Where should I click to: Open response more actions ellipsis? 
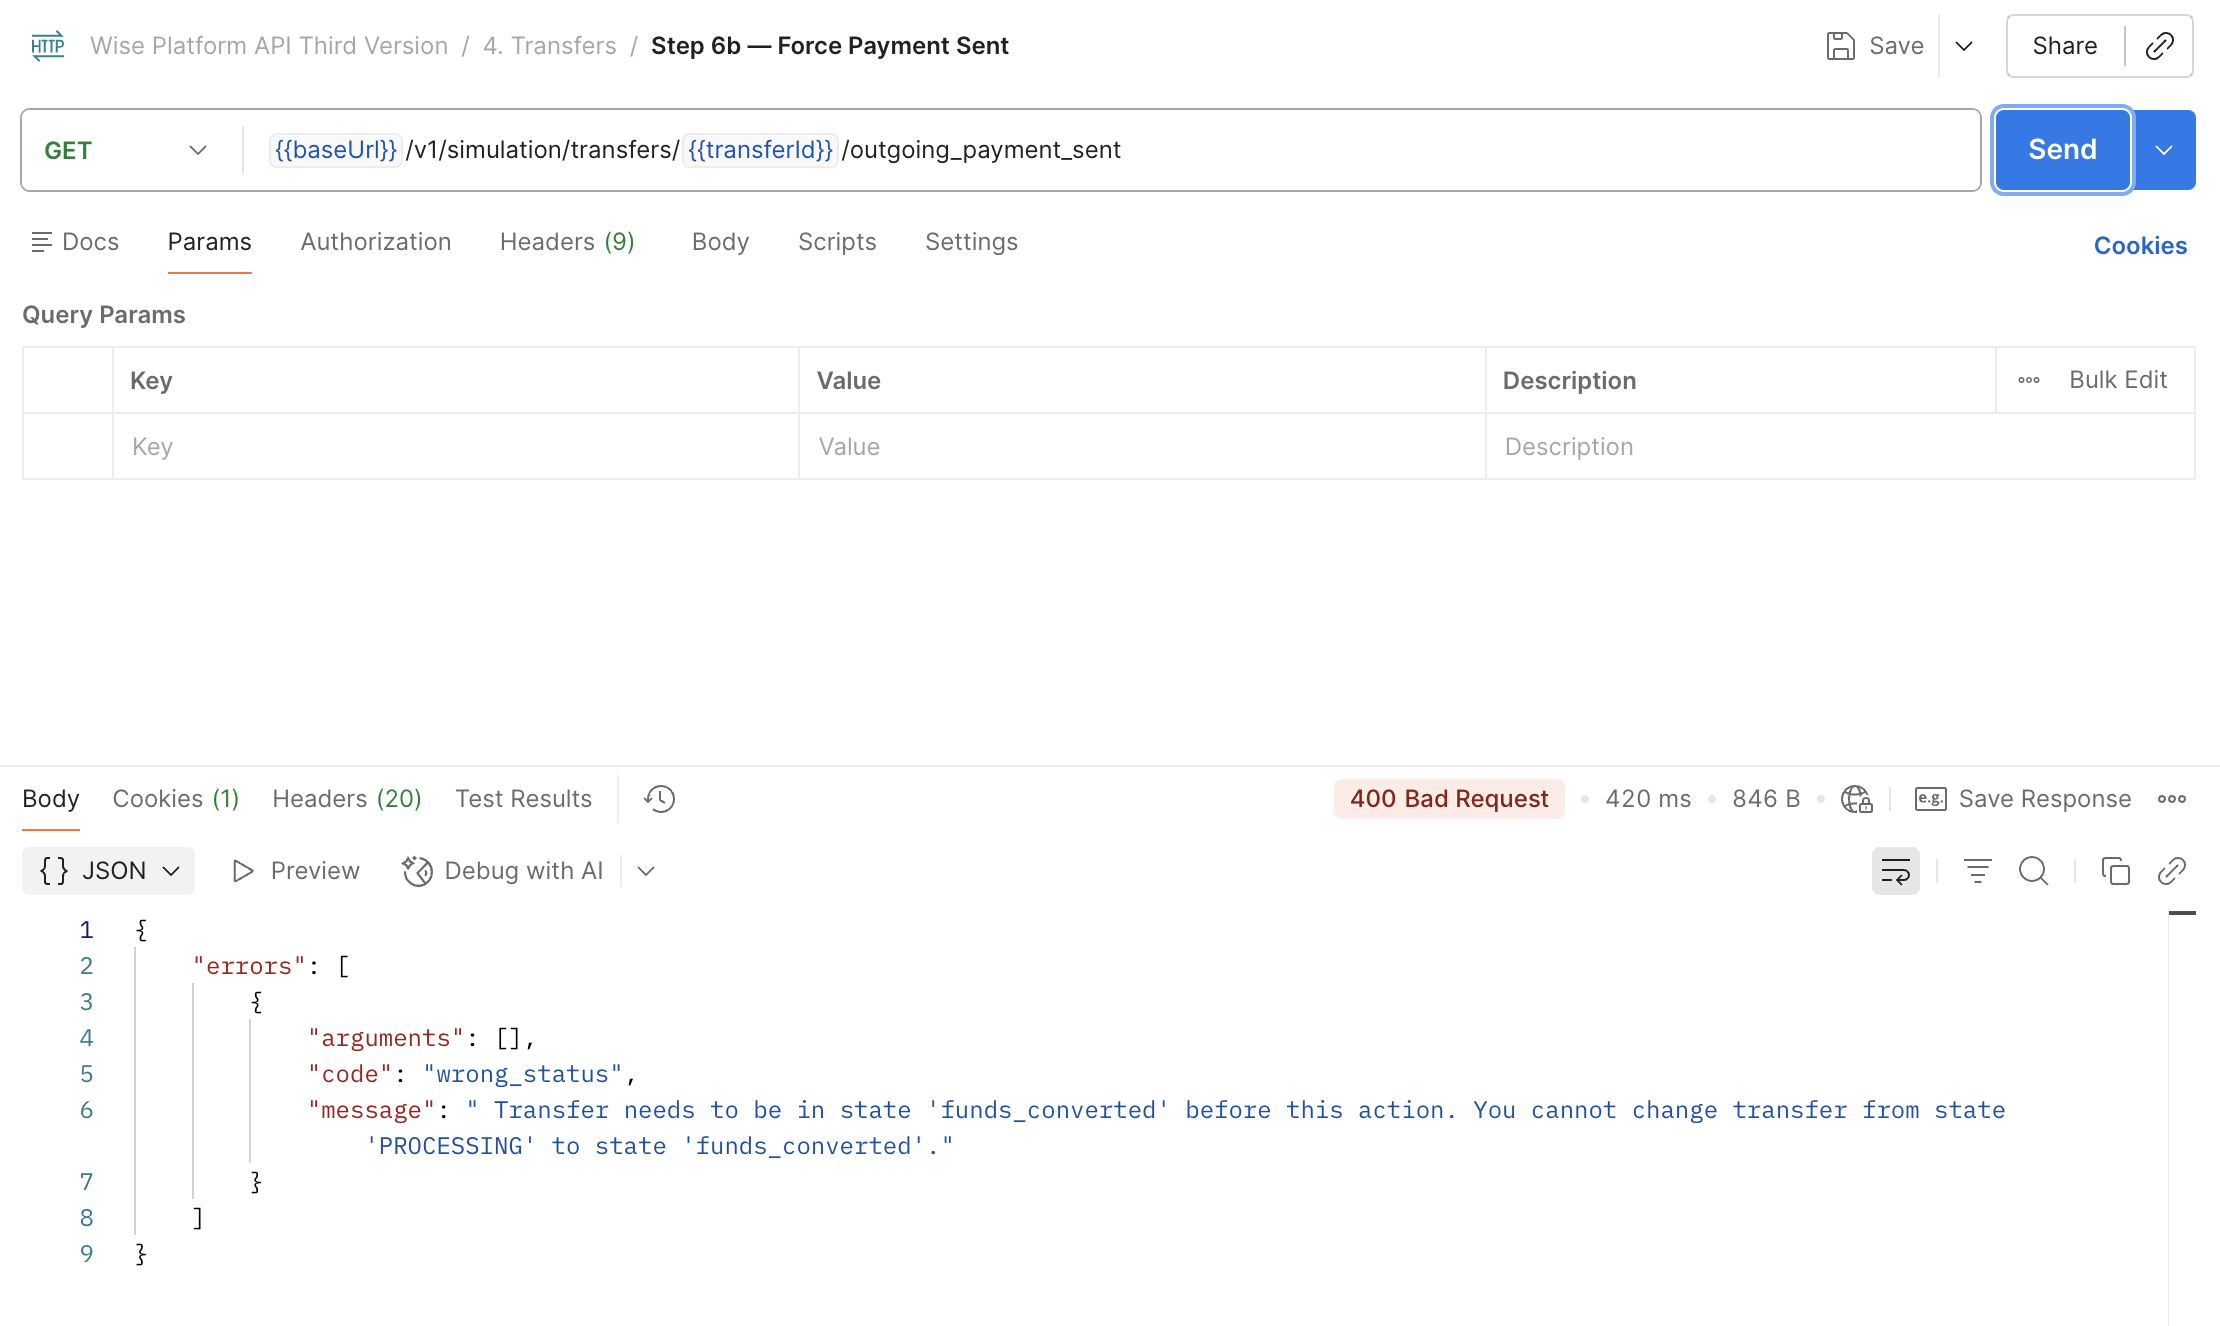tap(2172, 799)
